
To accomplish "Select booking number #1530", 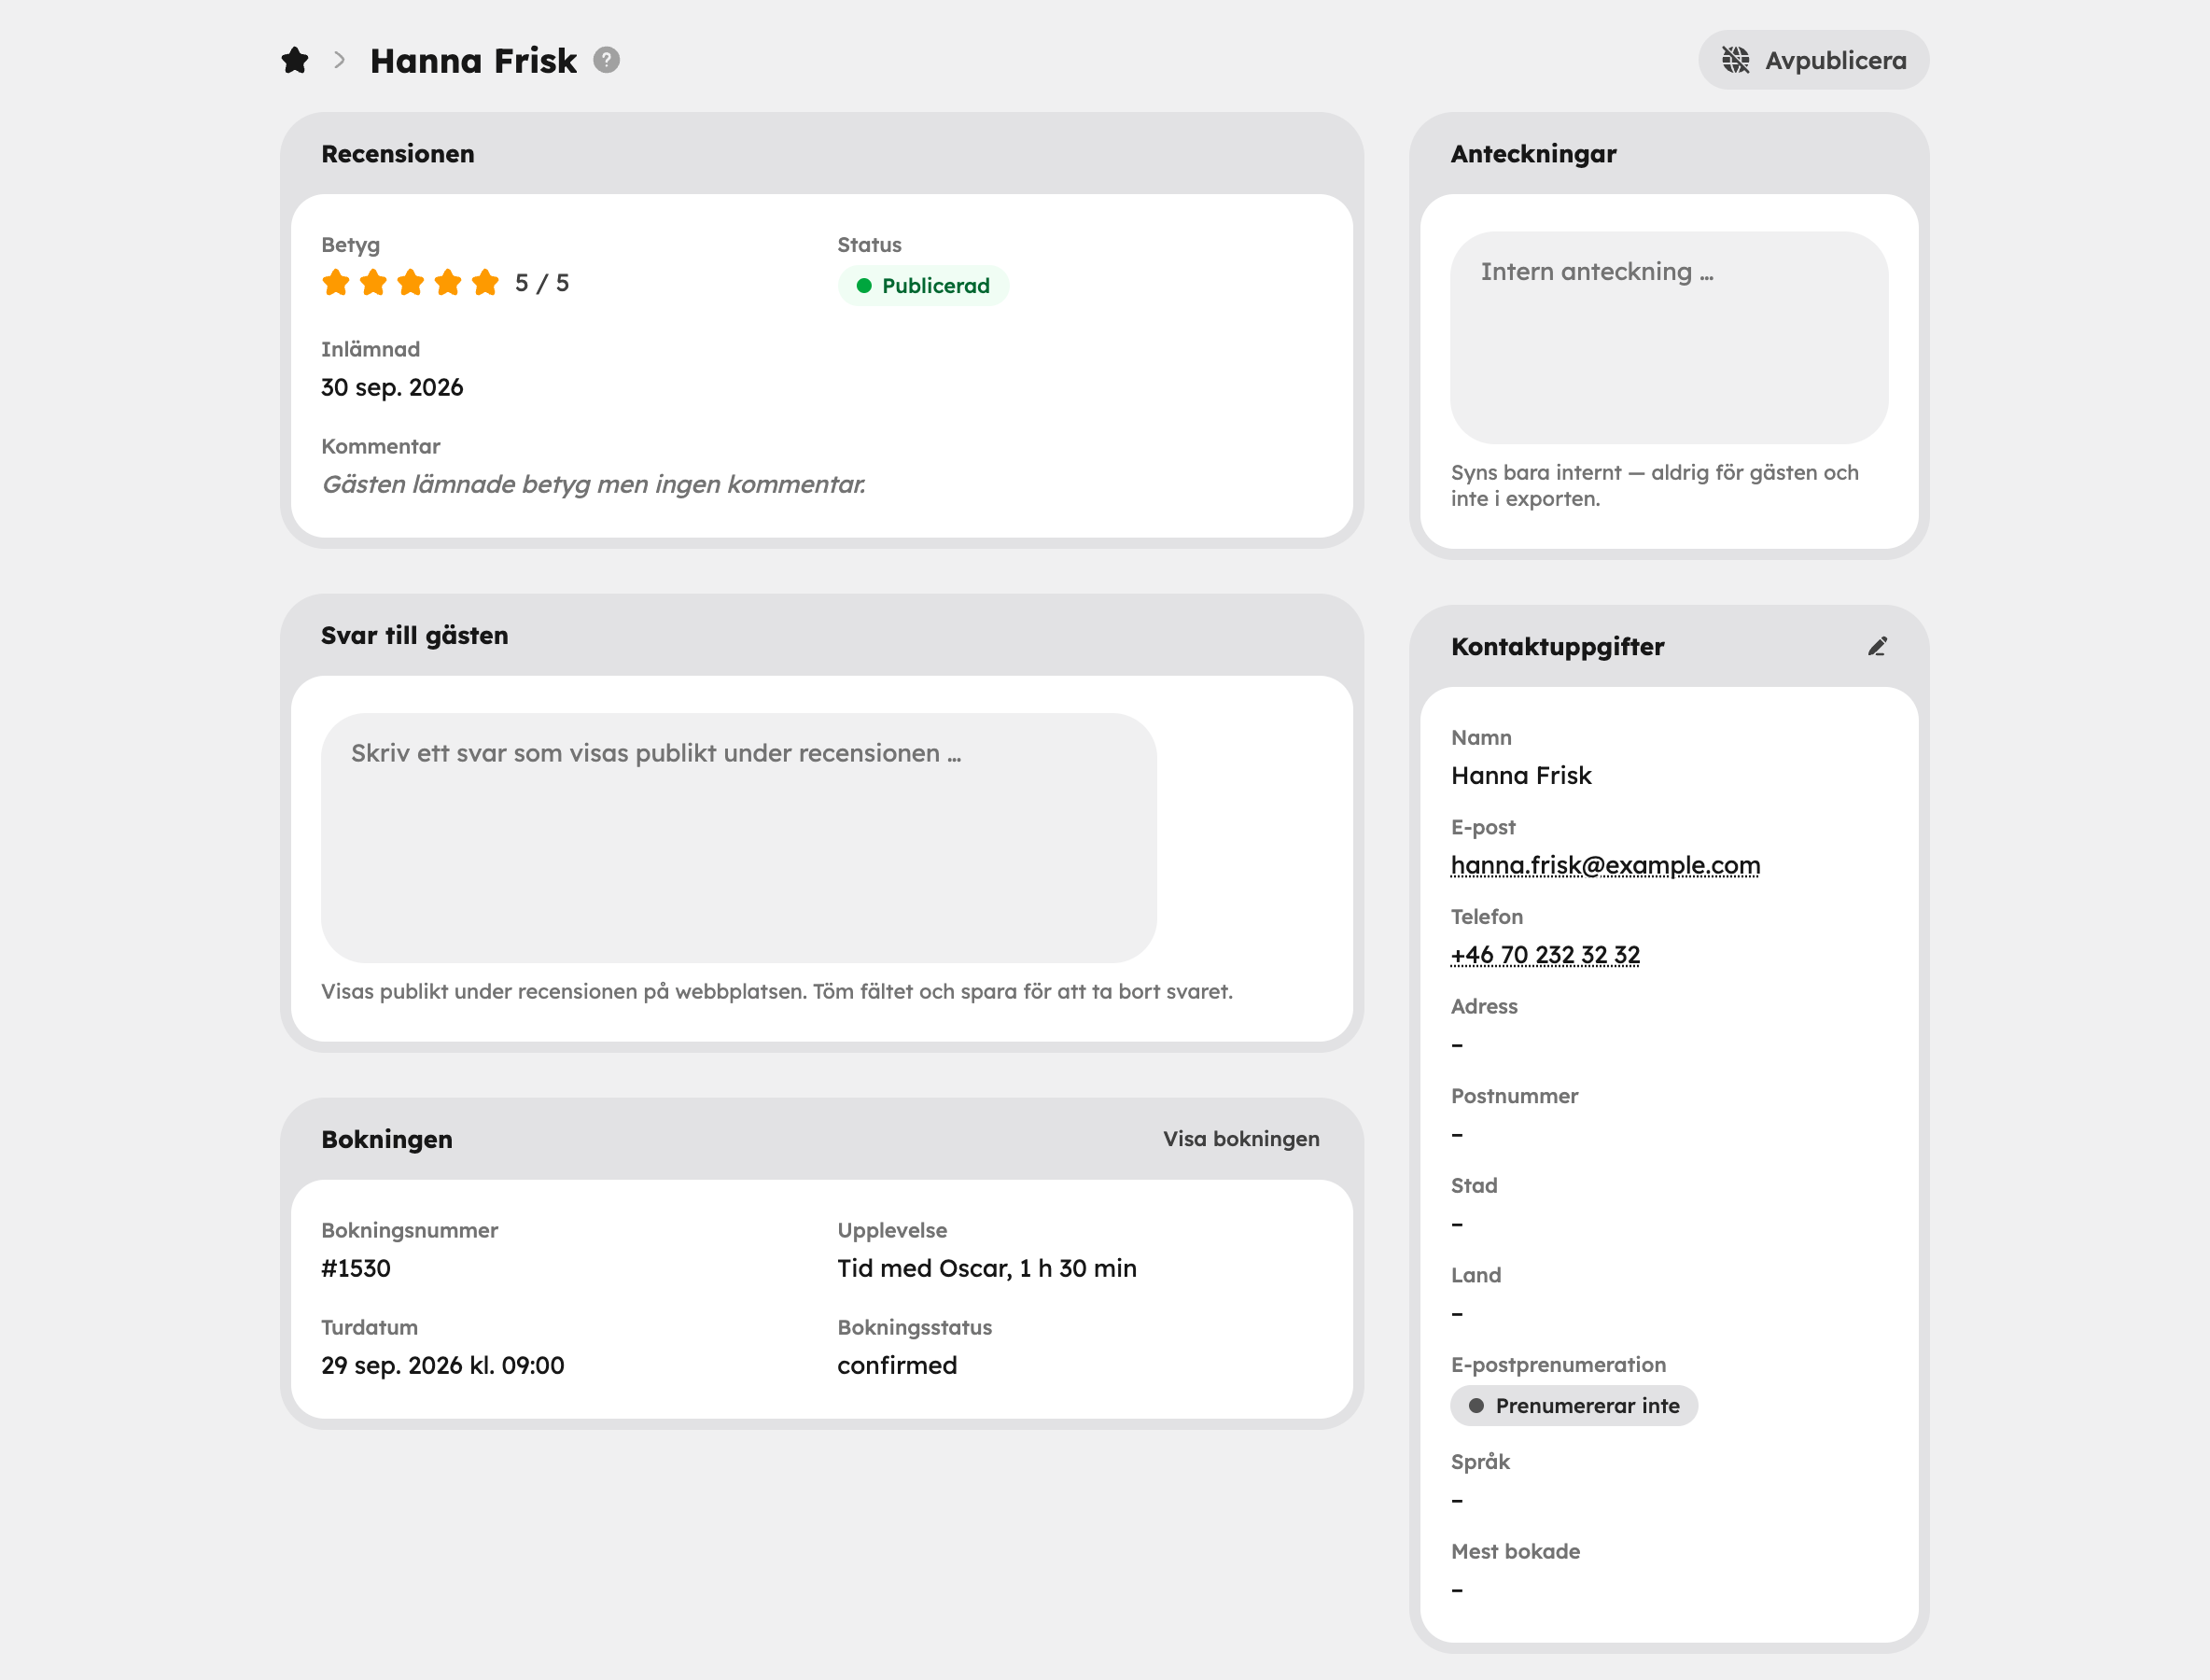I will coord(356,1268).
